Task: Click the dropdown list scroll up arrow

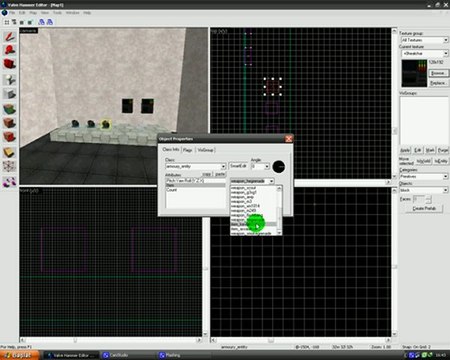Action: click(279, 188)
